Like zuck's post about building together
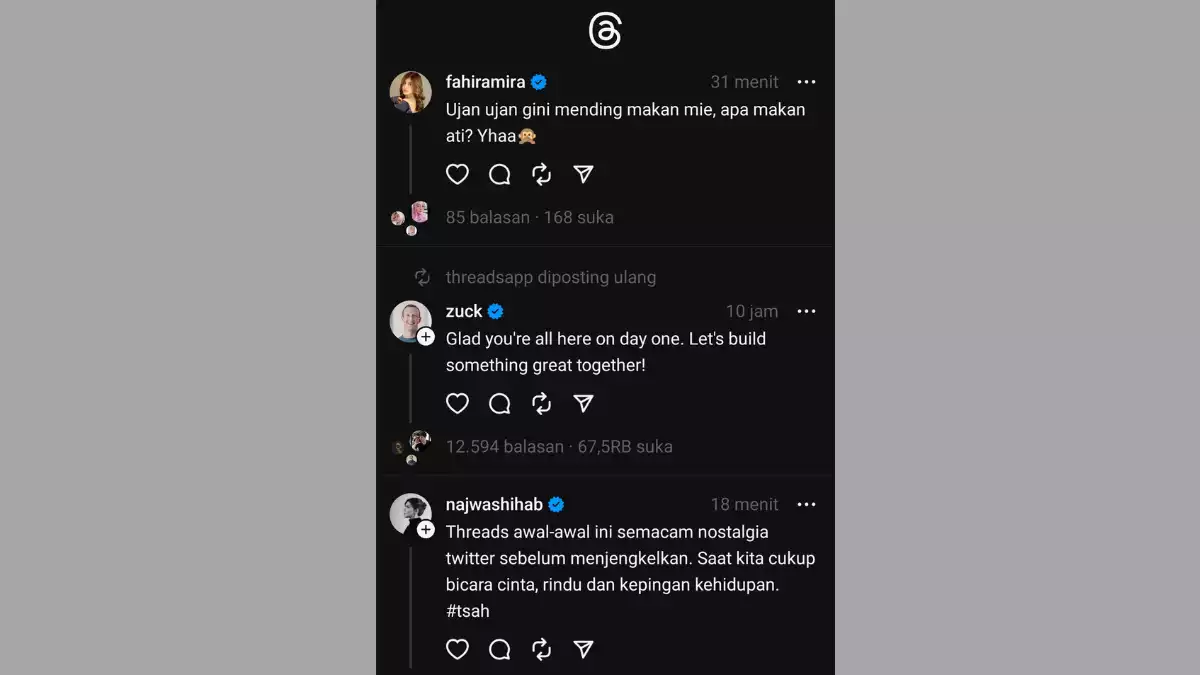The width and height of the screenshot is (1200, 675). coord(457,404)
